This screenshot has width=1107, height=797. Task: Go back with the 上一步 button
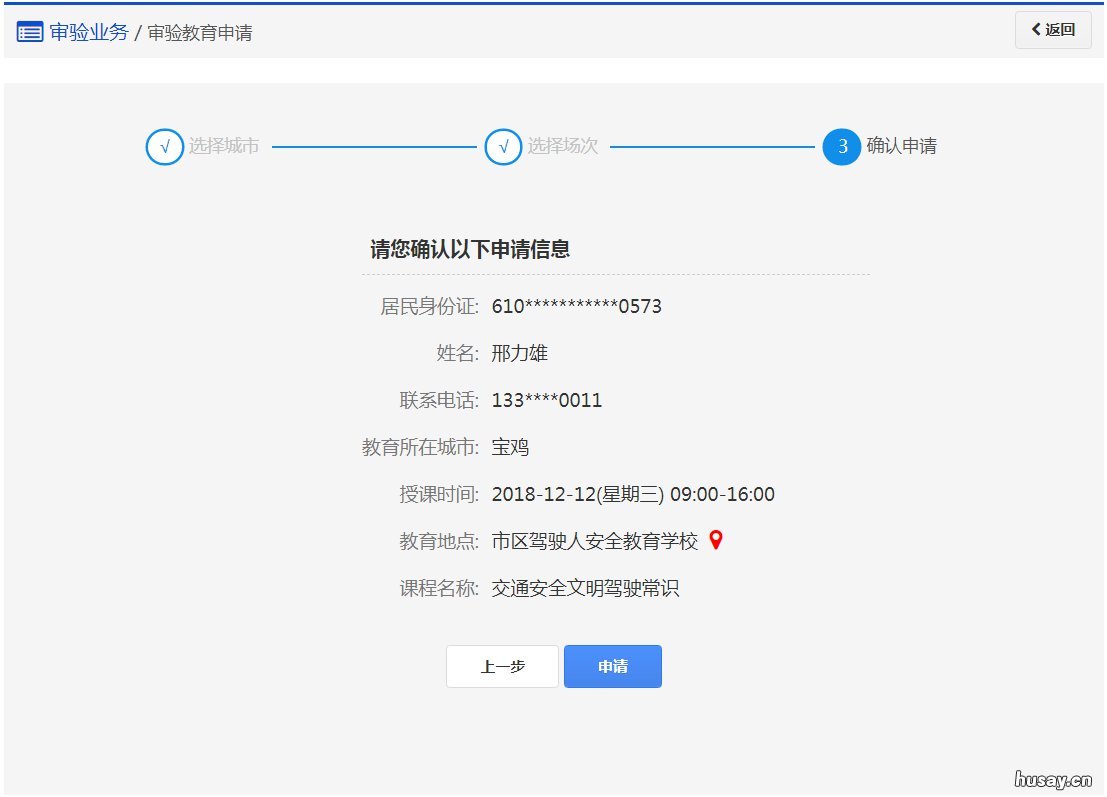pos(502,667)
